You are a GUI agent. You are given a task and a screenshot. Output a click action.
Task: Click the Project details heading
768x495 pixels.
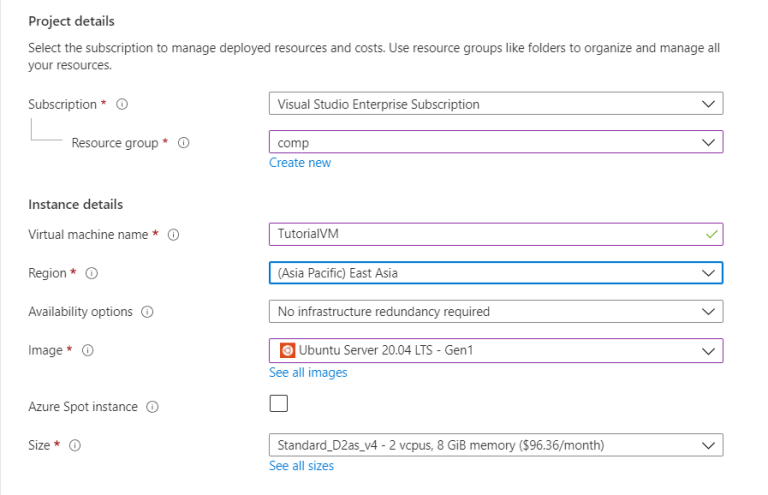click(x=72, y=21)
